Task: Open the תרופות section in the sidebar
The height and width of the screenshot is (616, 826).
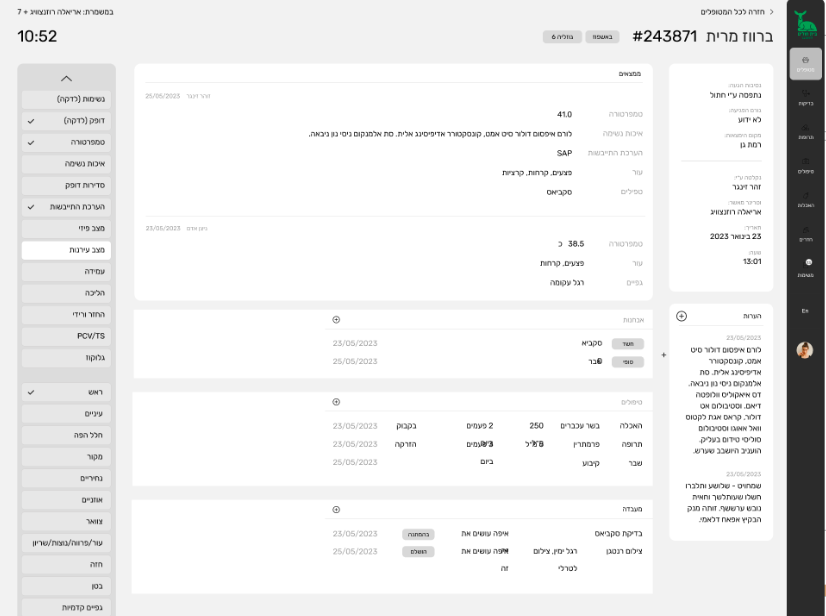Action: click(x=805, y=132)
